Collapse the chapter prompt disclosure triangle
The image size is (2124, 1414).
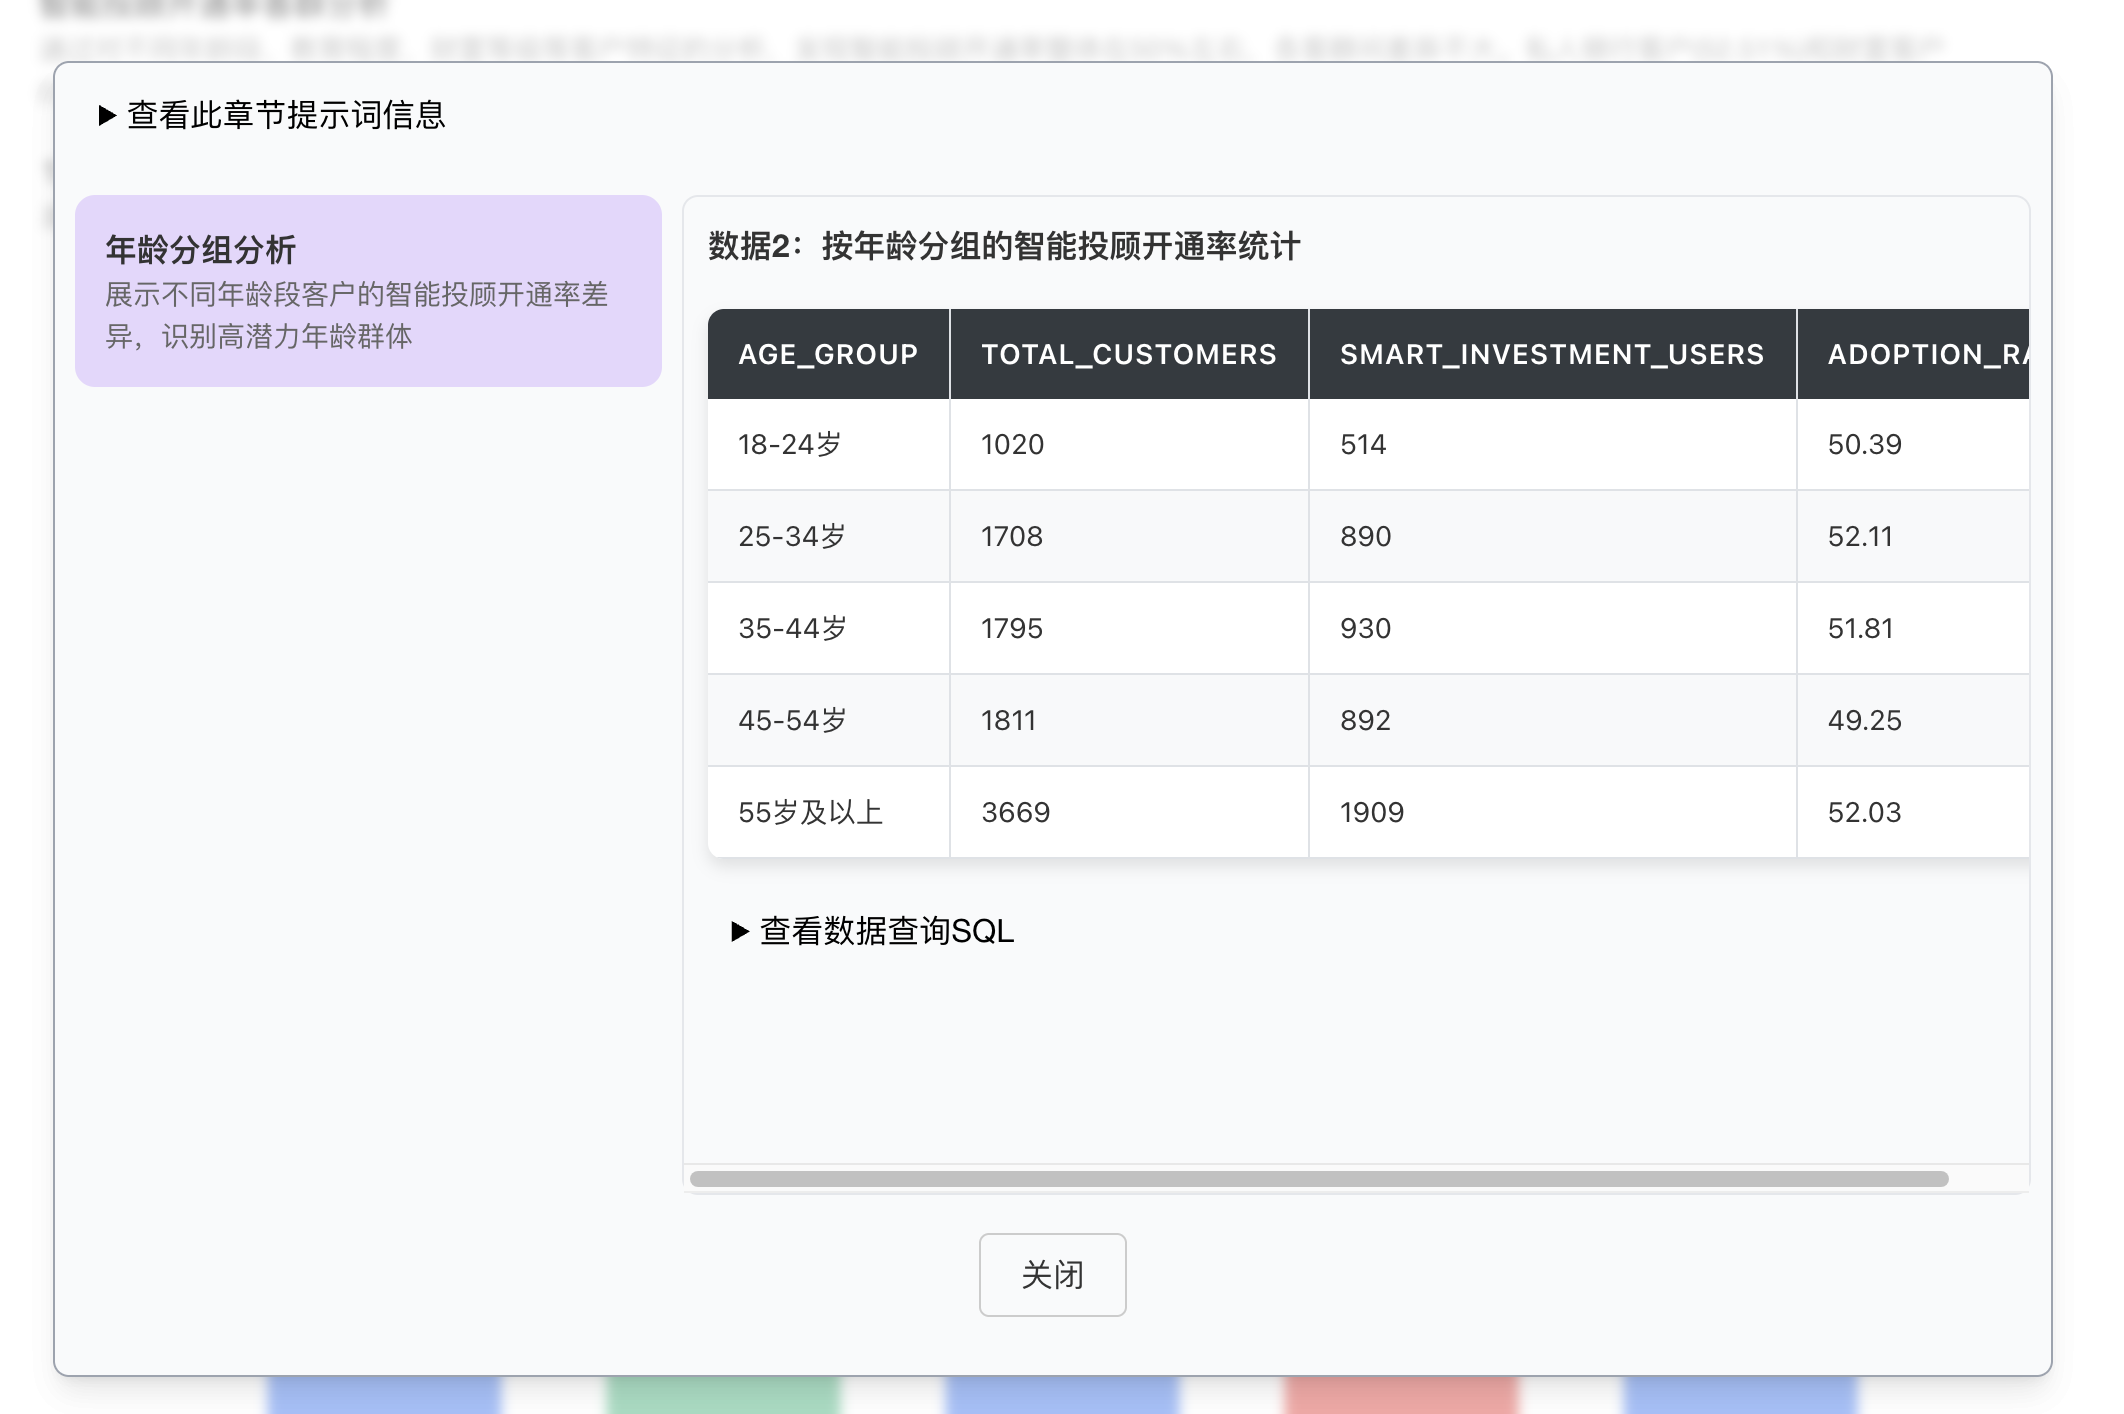click(106, 116)
